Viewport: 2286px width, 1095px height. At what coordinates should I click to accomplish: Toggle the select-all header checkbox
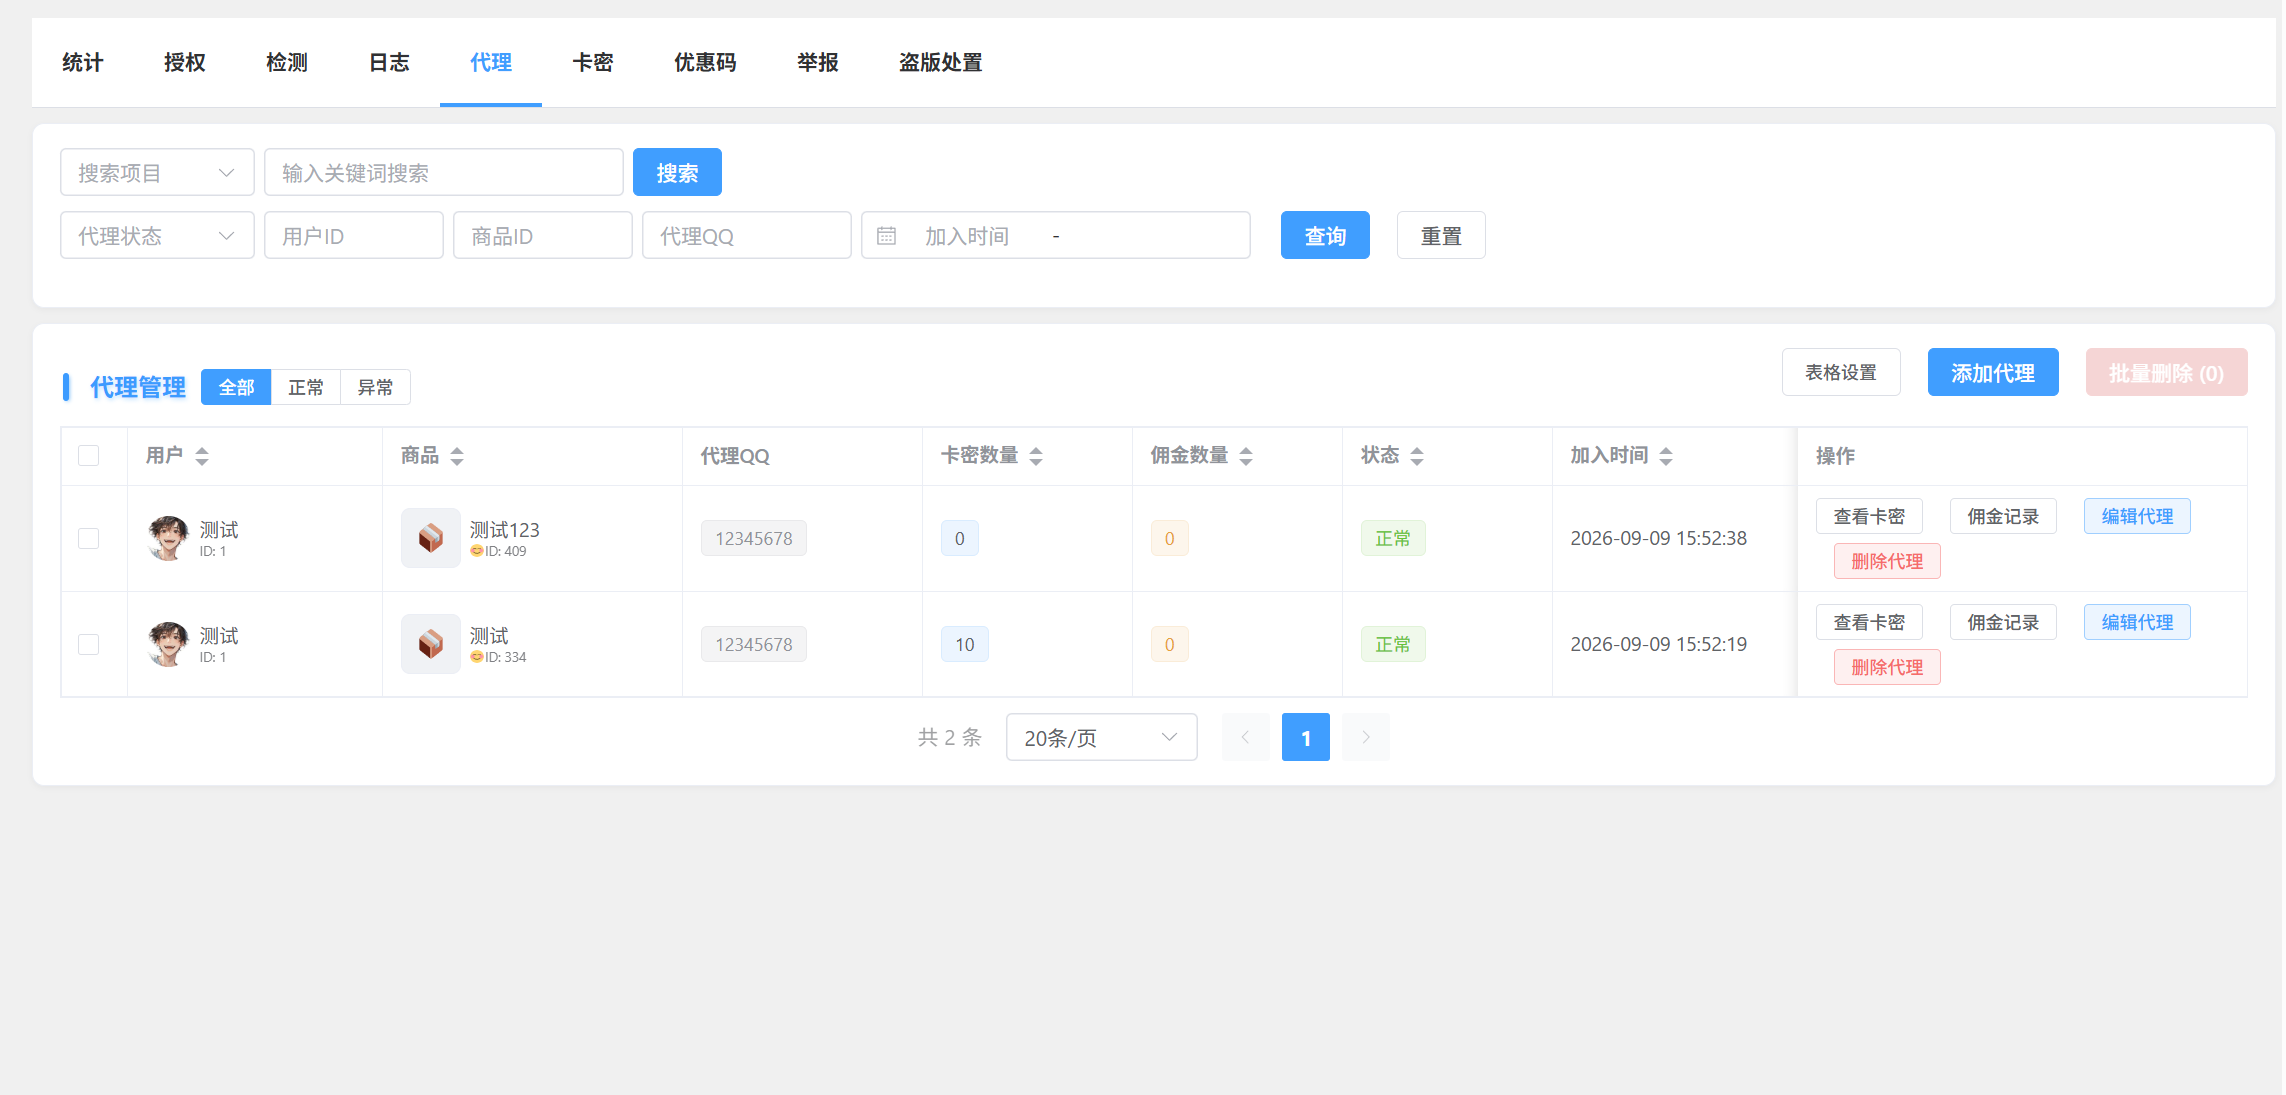pos(89,456)
